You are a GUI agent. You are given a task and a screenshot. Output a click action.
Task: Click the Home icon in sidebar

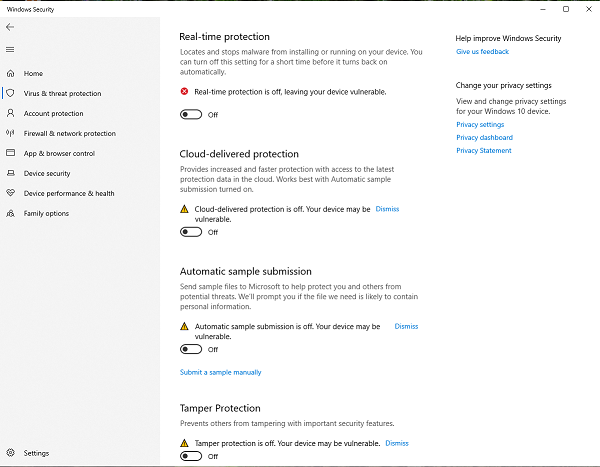click(x=11, y=73)
